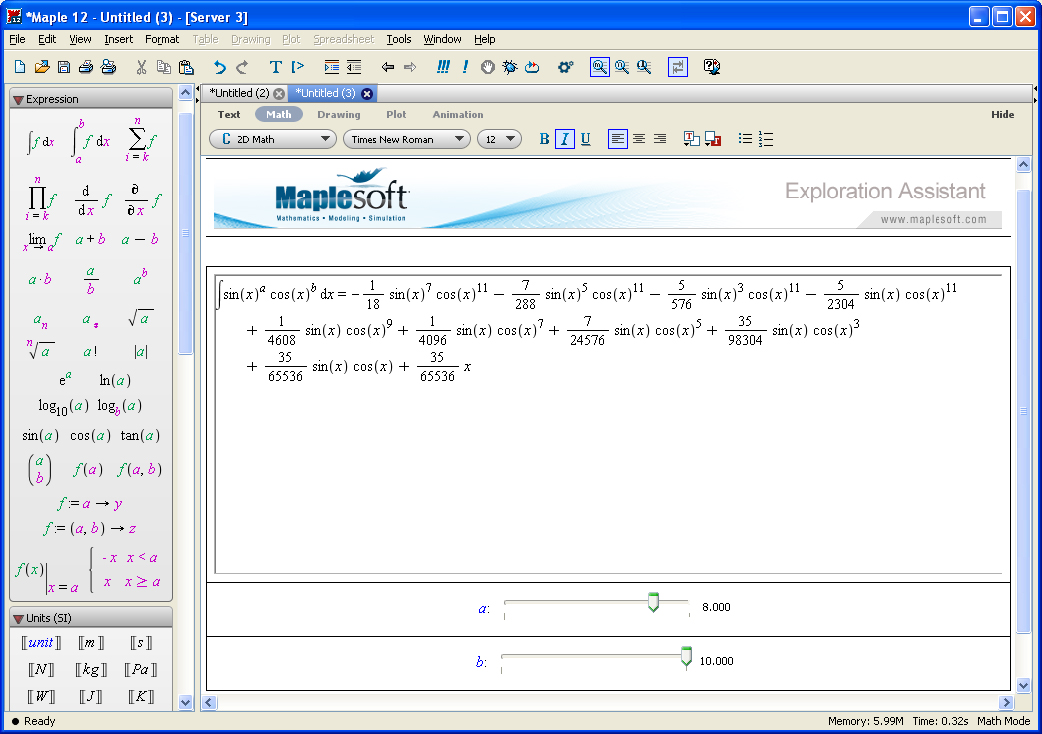Save the worksheet with the floppy disk icon
The height and width of the screenshot is (734, 1042).
[64, 66]
